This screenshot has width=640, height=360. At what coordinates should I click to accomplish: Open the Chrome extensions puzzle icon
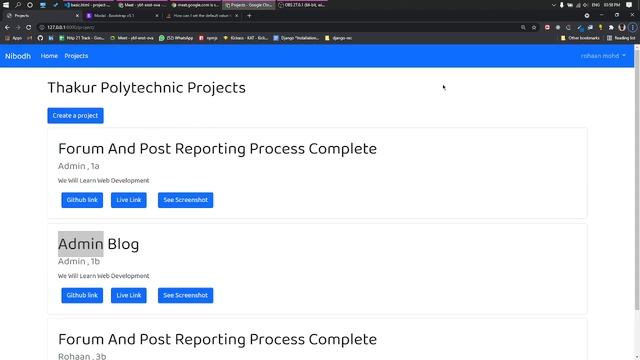(611, 27)
